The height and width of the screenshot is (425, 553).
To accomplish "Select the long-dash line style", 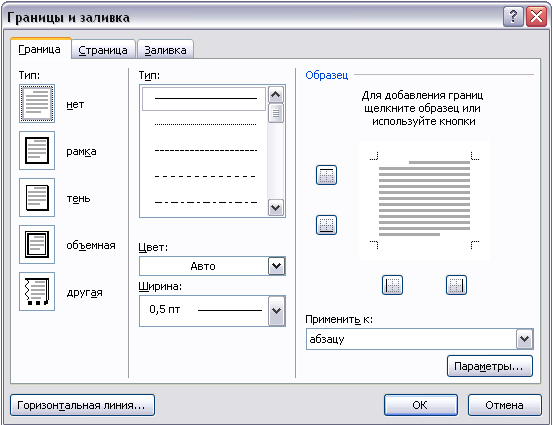I will [206, 176].
